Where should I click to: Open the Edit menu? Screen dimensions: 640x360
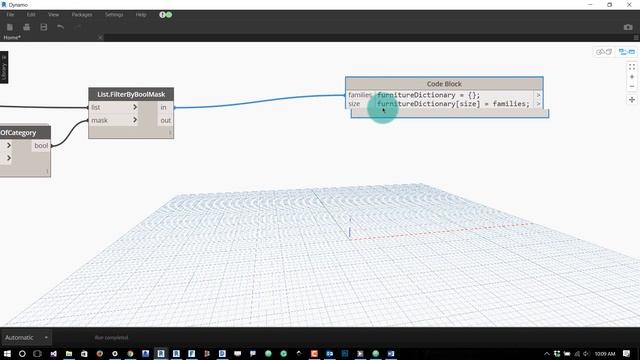[x=31, y=15]
